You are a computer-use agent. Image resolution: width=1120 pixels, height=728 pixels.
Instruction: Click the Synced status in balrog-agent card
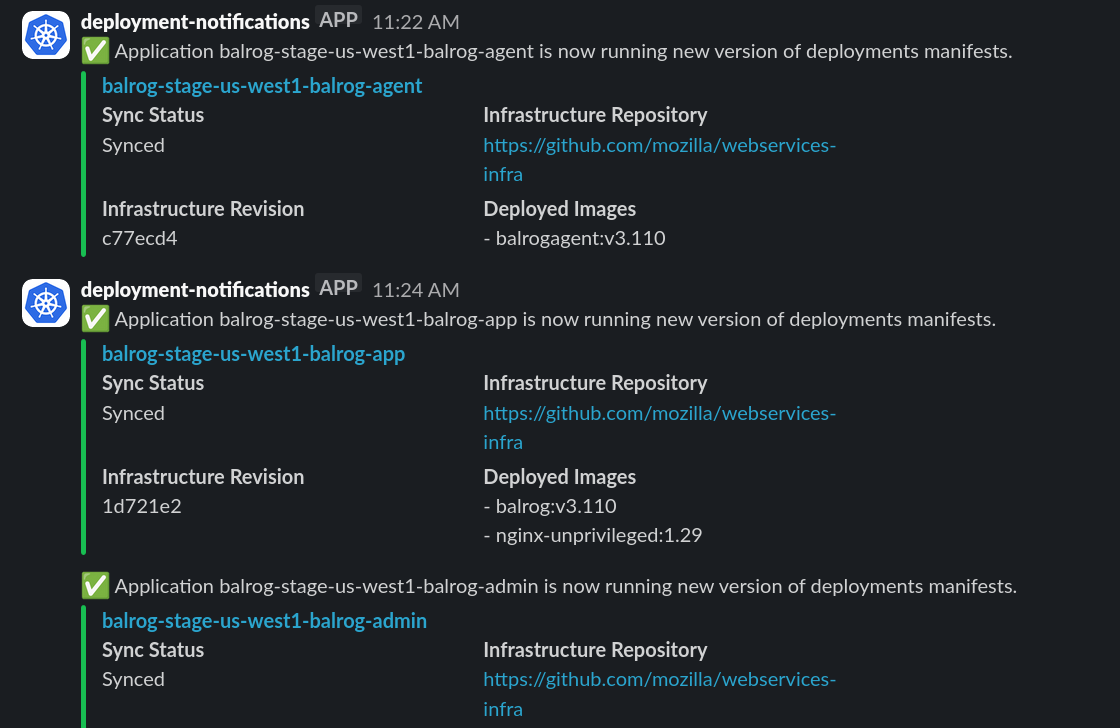click(x=134, y=146)
